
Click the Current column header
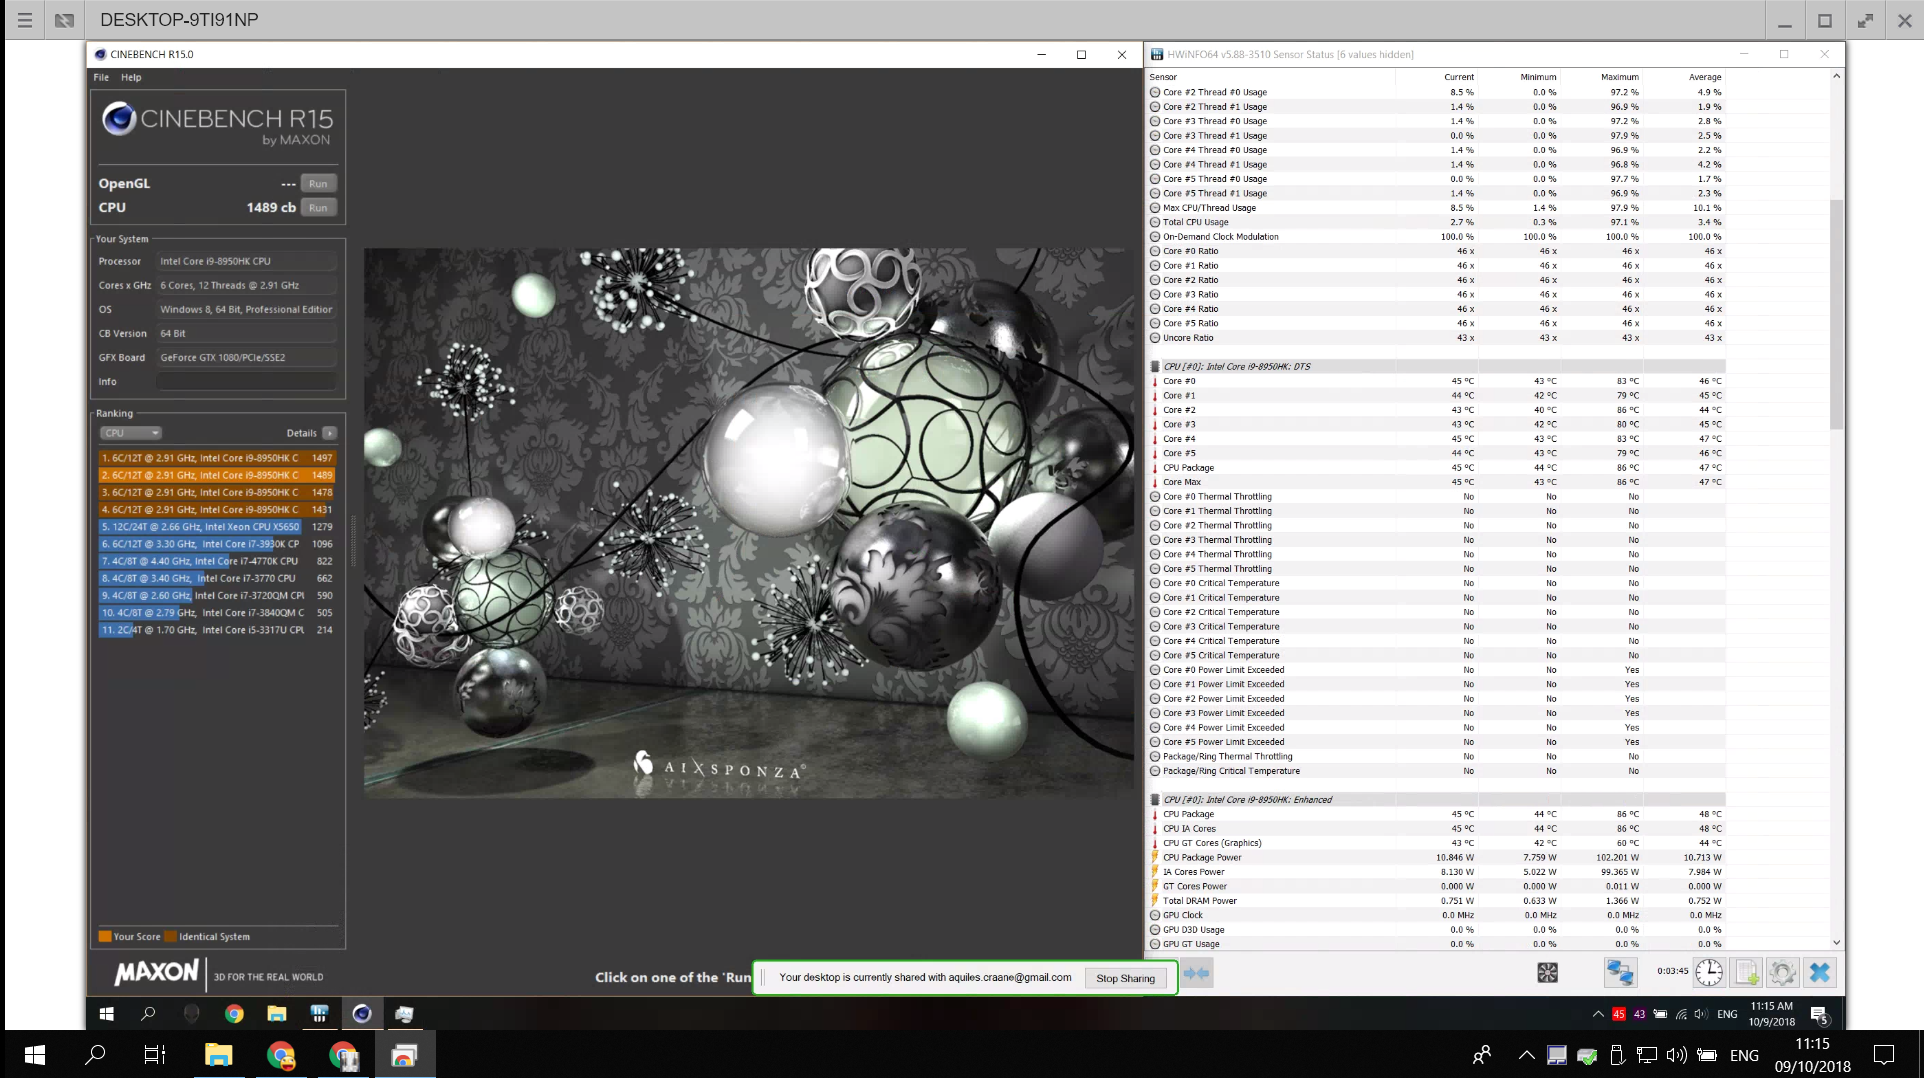[1437, 77]
